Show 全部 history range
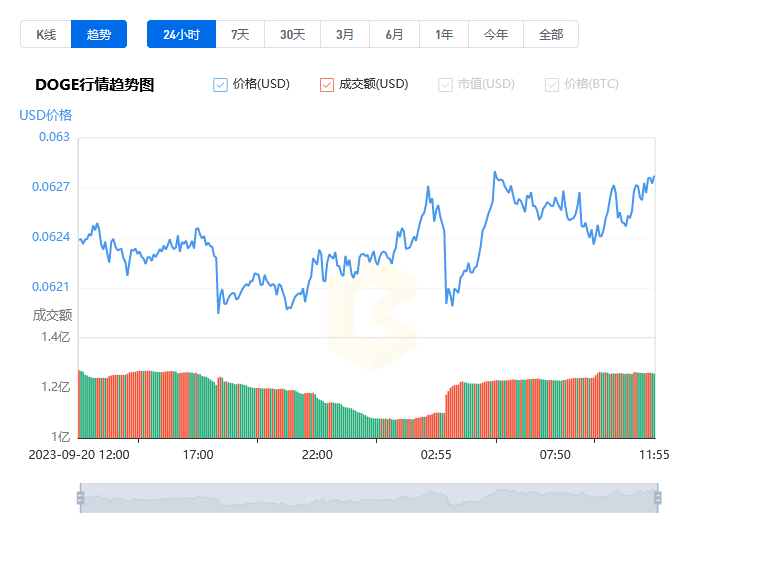780x563 pixels. coord(551,34)
